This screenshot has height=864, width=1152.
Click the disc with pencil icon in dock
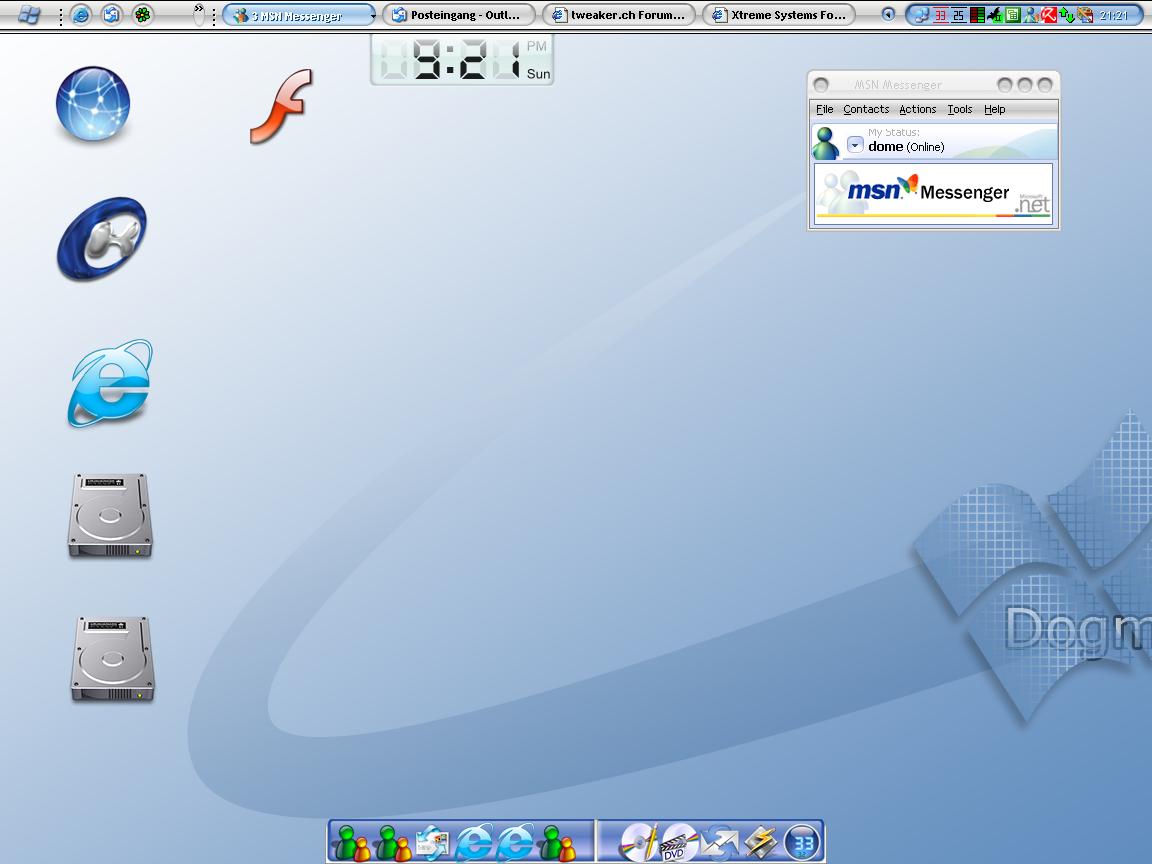coord(638,843)
